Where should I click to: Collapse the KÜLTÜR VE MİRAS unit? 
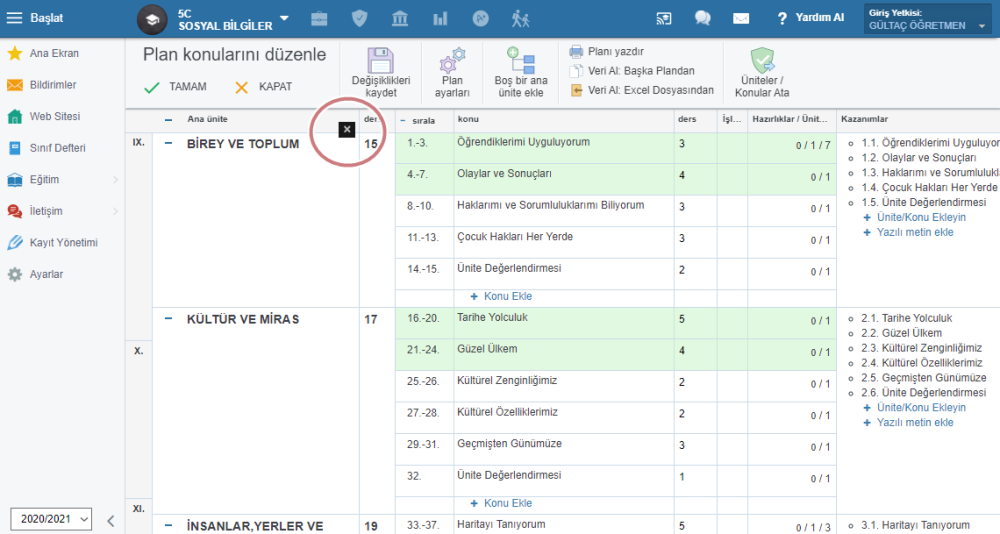point(168,319)
